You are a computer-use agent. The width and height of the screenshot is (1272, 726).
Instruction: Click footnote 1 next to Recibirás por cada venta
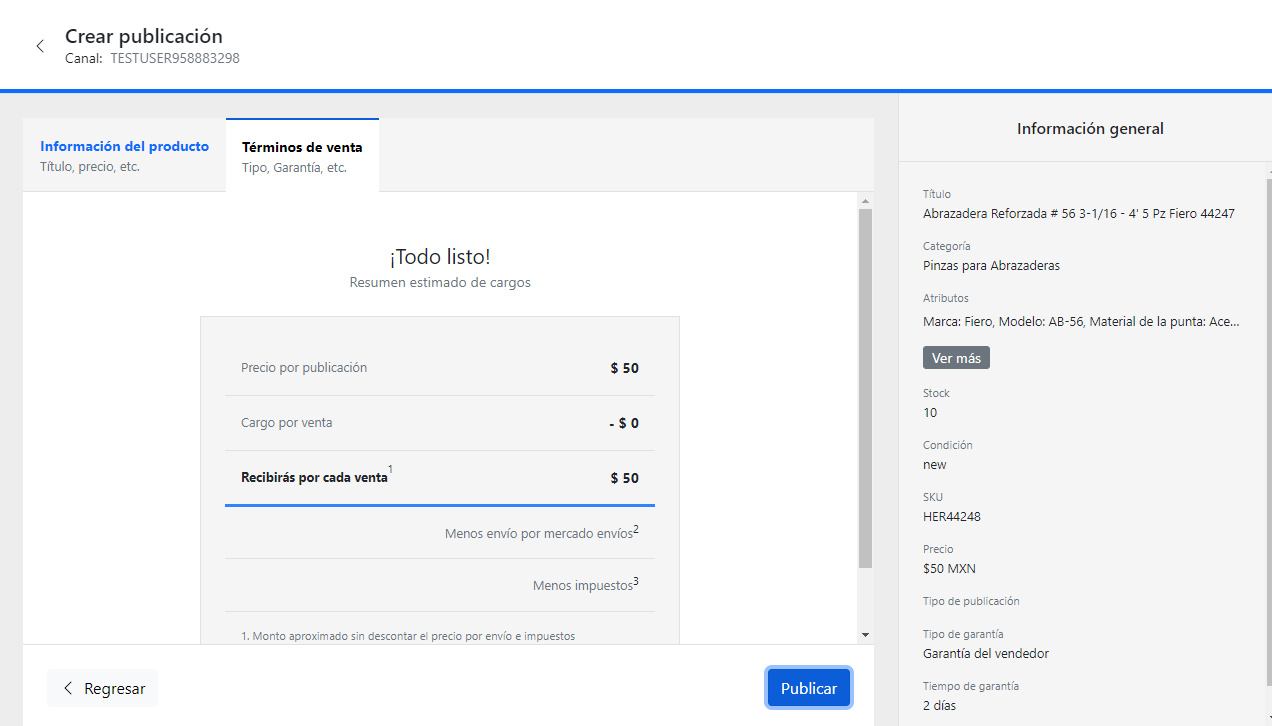pyautogui.click(x=390, y=469)
